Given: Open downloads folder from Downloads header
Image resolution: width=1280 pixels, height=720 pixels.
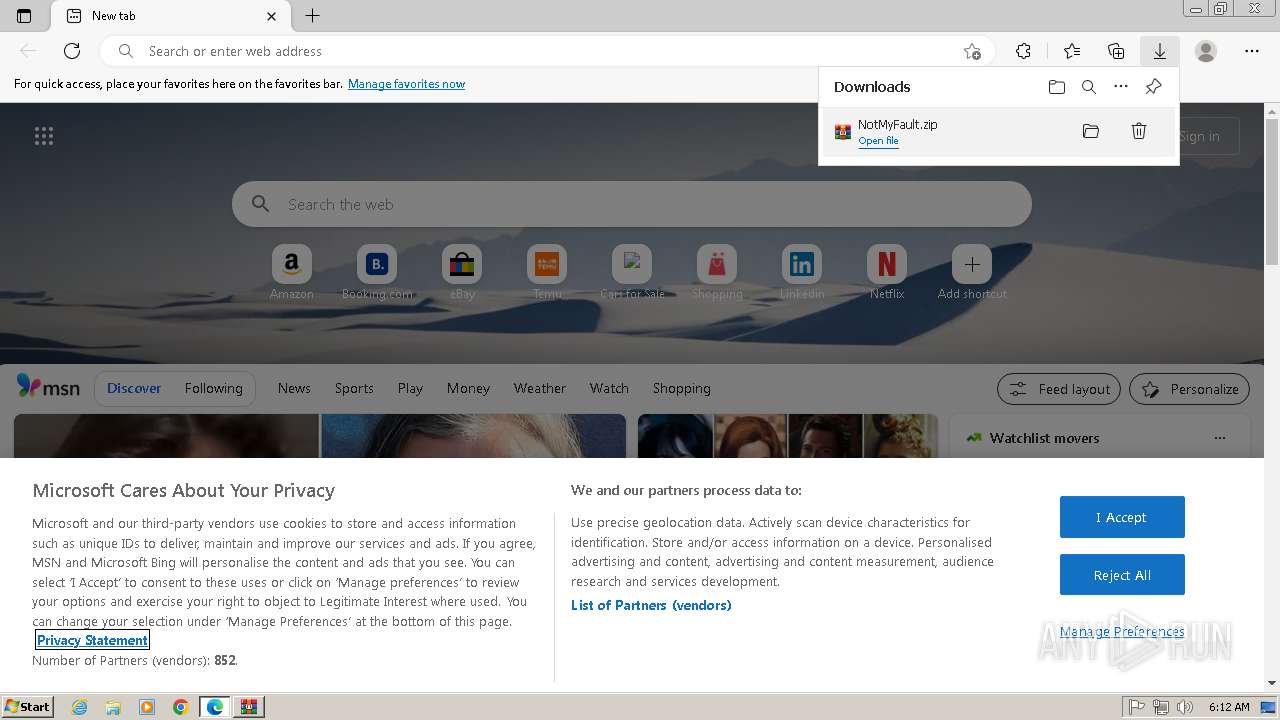Looking at the screenshot, I should click(x=1057, y=87).
